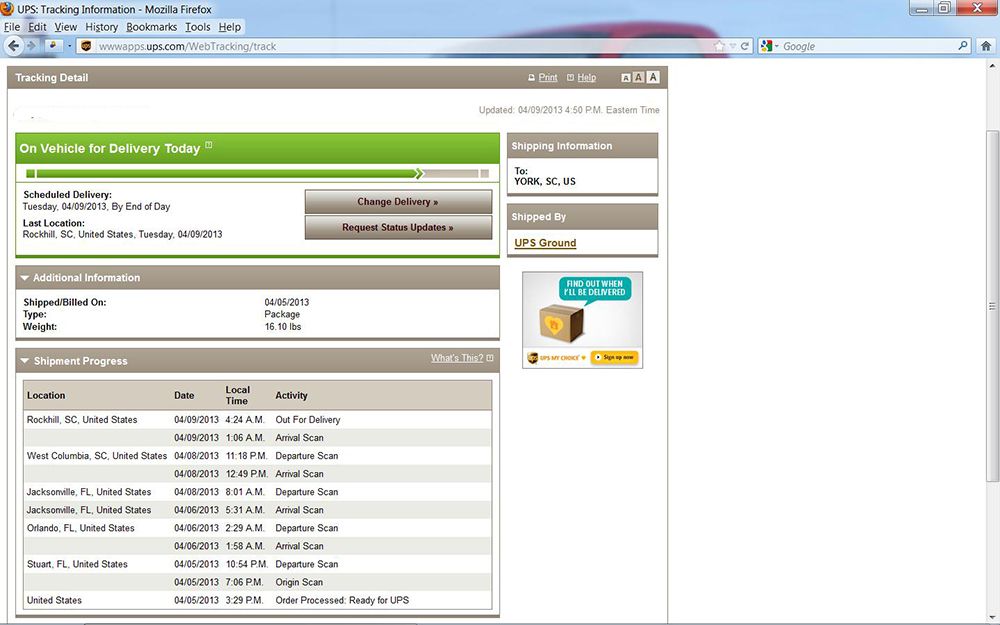
Task: Click the UPS site favicon in address bar
Action: click(86, 46)
